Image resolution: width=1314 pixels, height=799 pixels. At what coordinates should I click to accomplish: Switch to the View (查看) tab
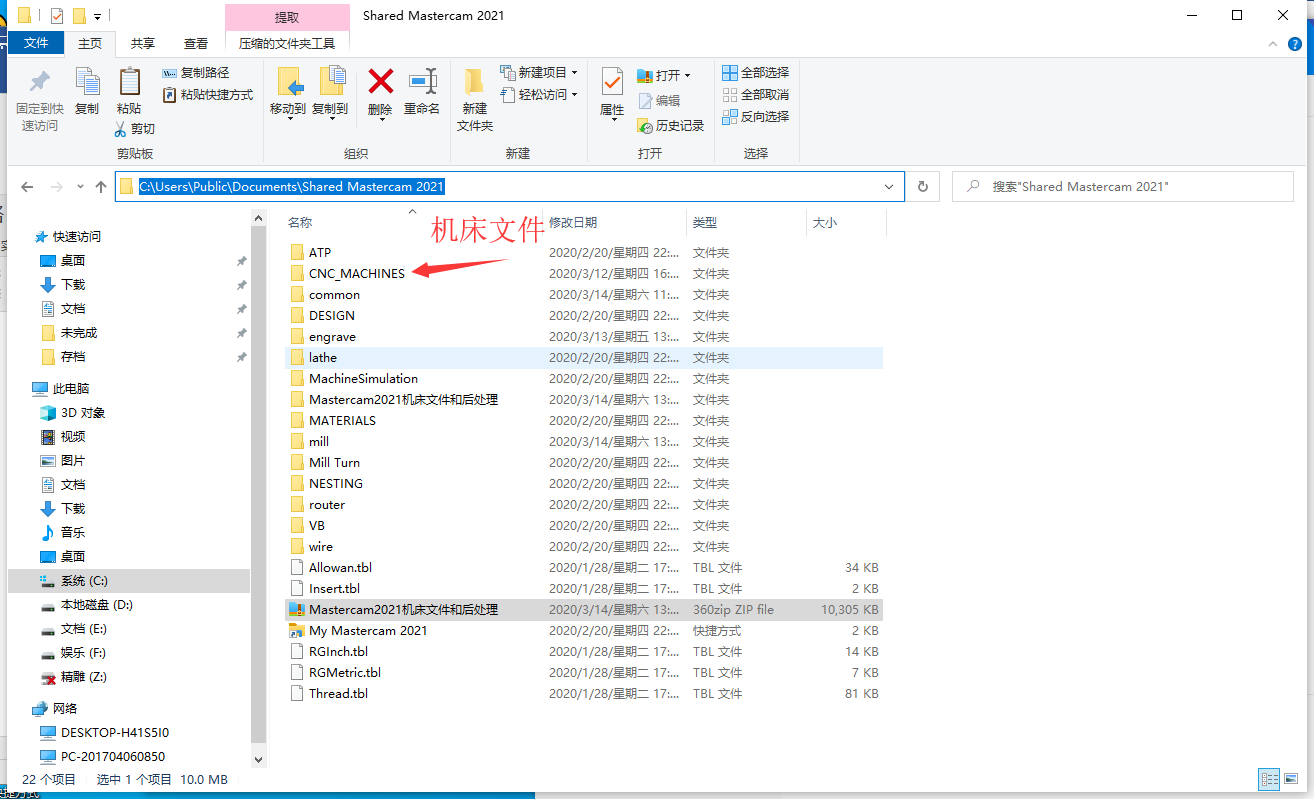196,43
